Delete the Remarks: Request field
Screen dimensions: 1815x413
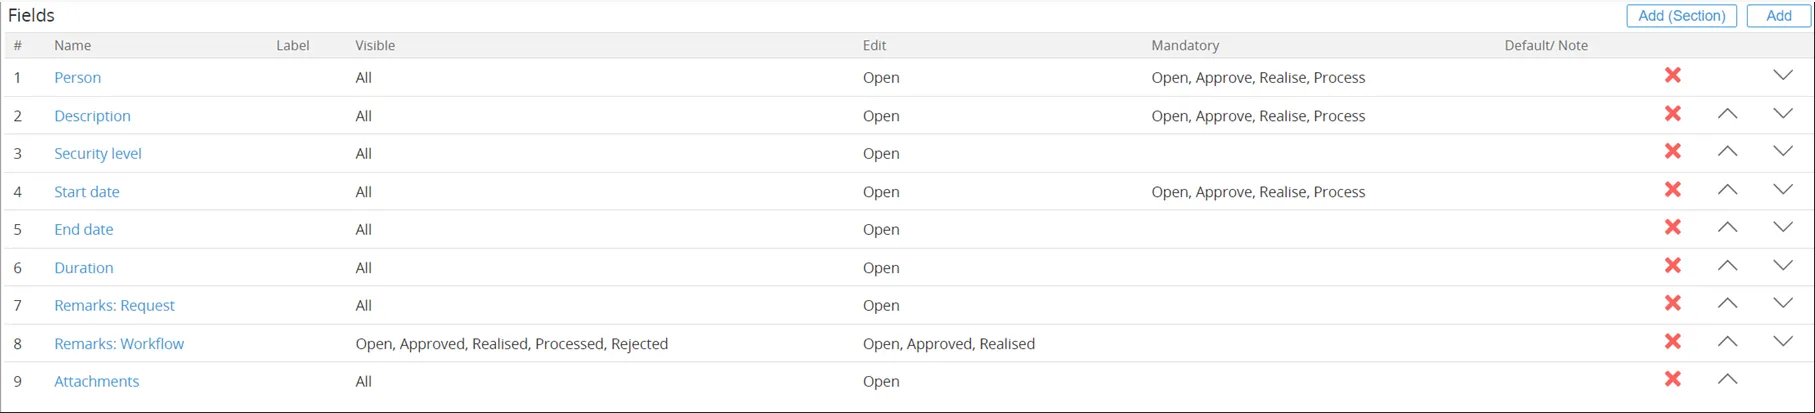[1672, 304]
